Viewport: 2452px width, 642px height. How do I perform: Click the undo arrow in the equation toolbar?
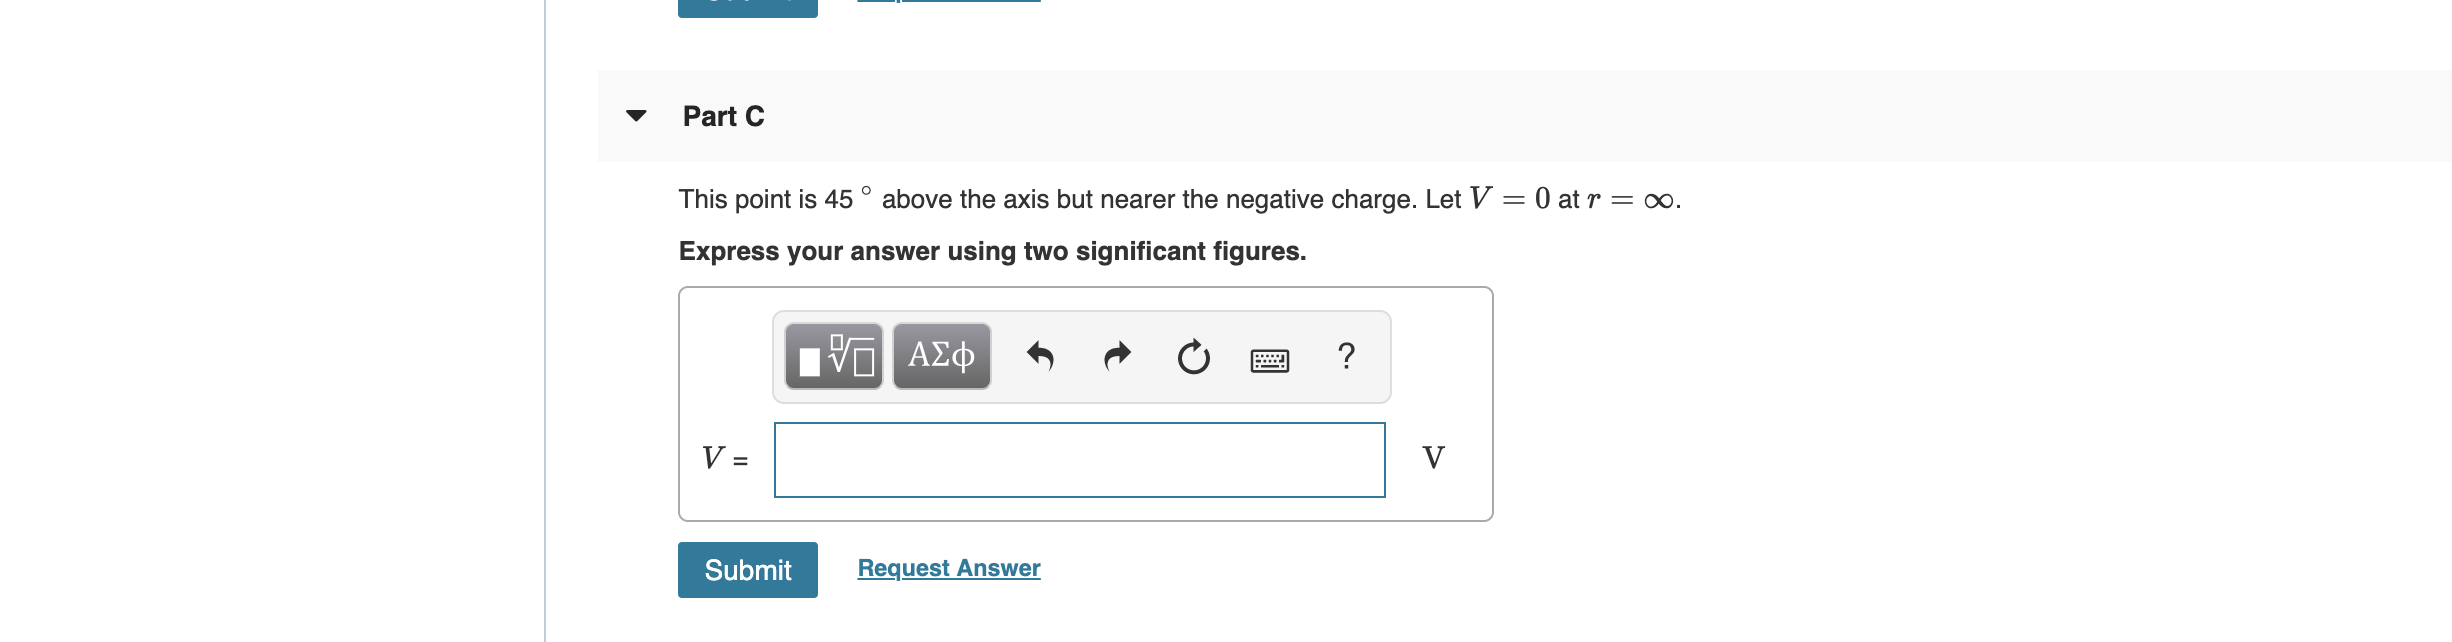click(1043, 356)
